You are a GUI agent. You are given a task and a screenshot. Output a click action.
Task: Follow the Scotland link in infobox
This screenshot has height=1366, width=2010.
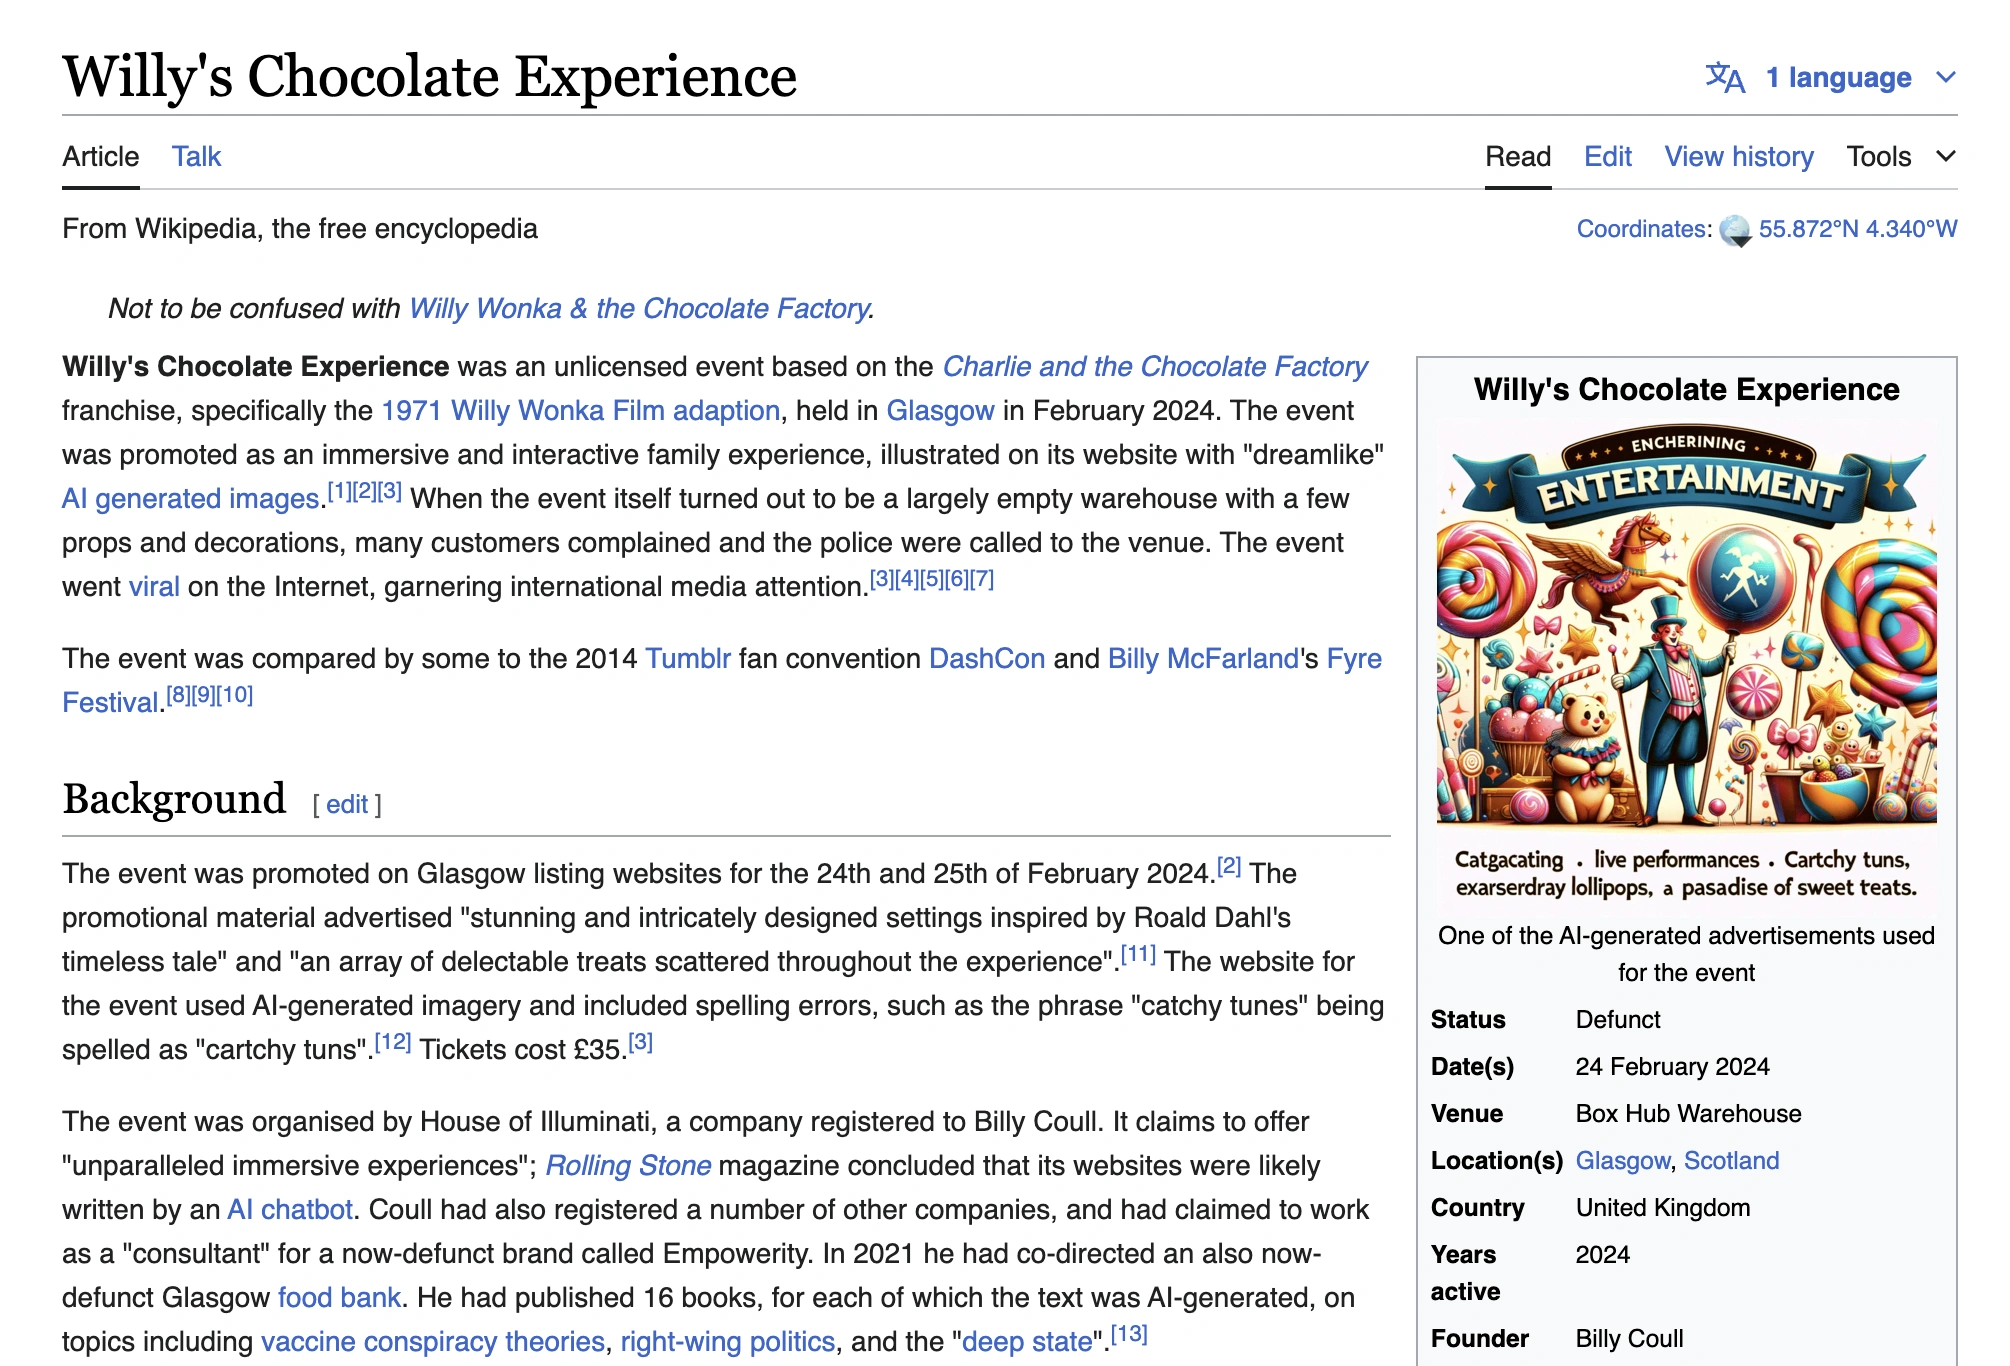coord(1731,1160)
